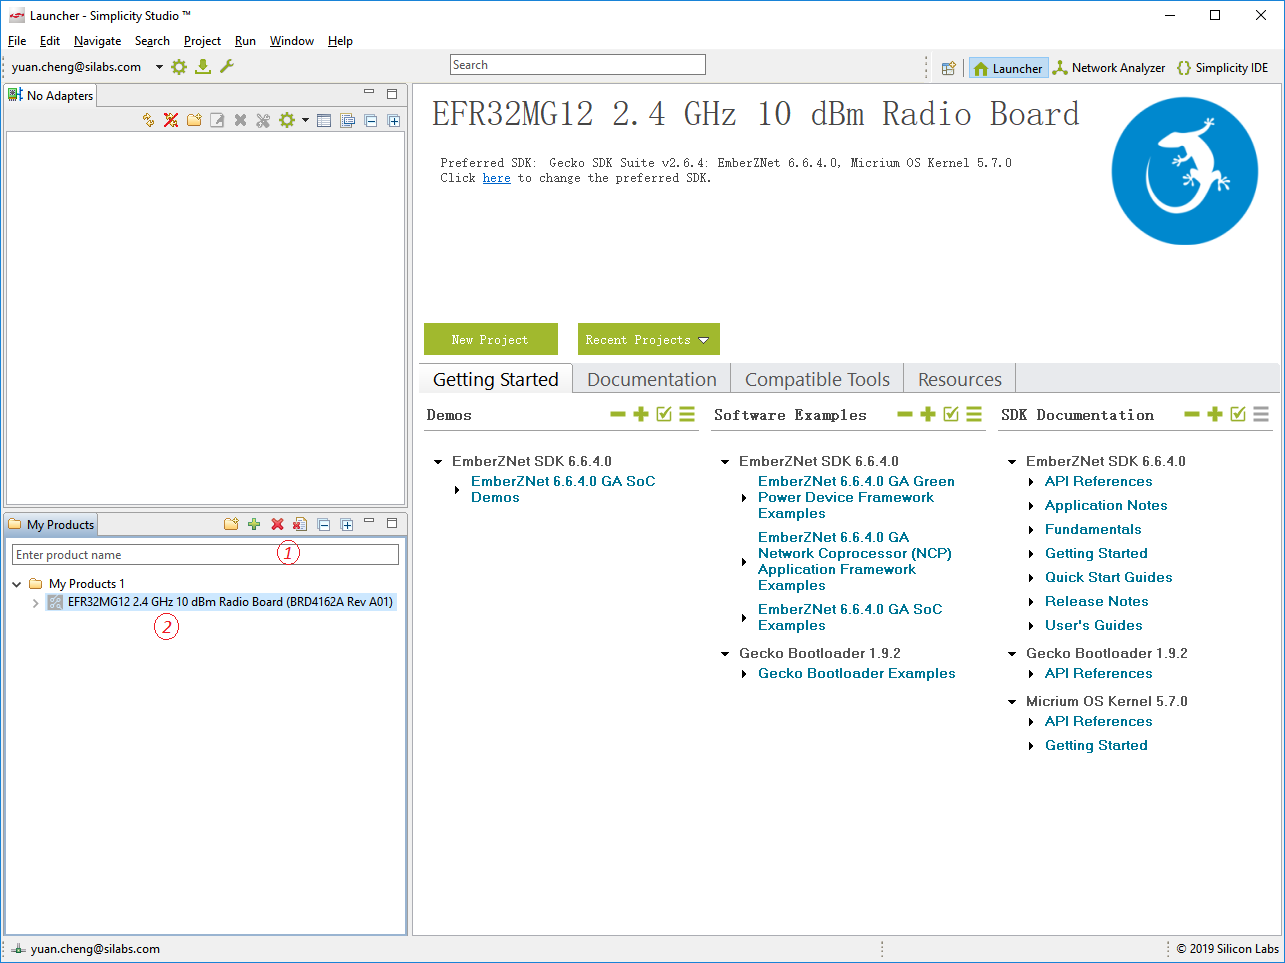Open Release Notes link

click(x=1096, y=601)
